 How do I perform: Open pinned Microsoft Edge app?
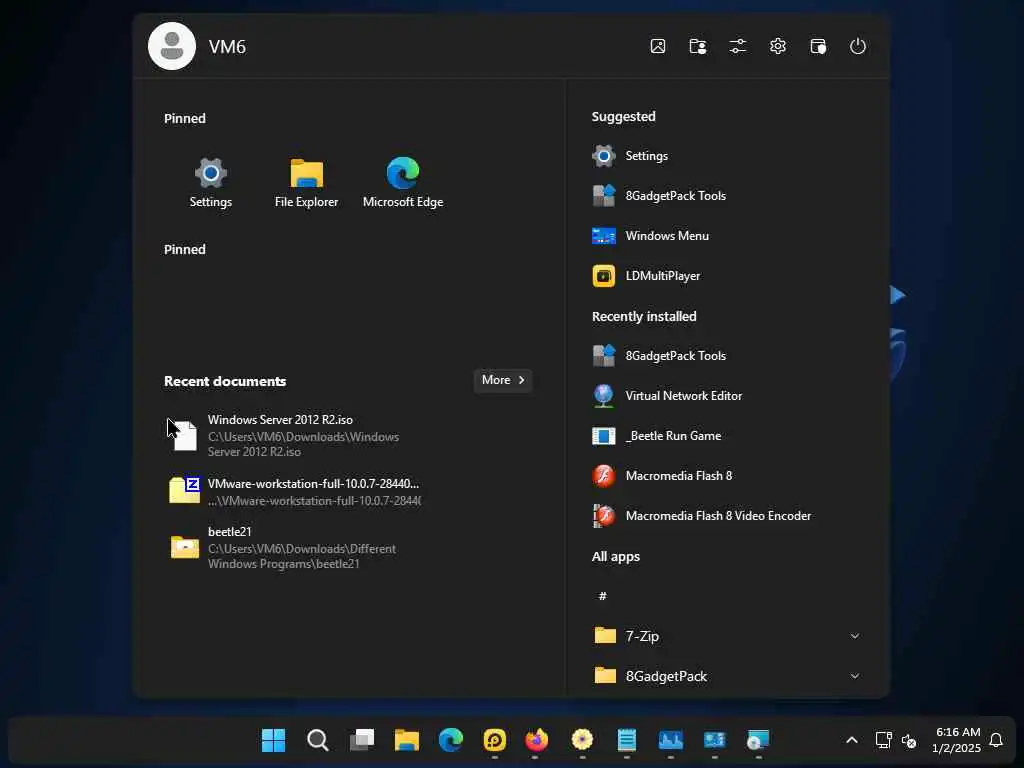coord(403,183)
